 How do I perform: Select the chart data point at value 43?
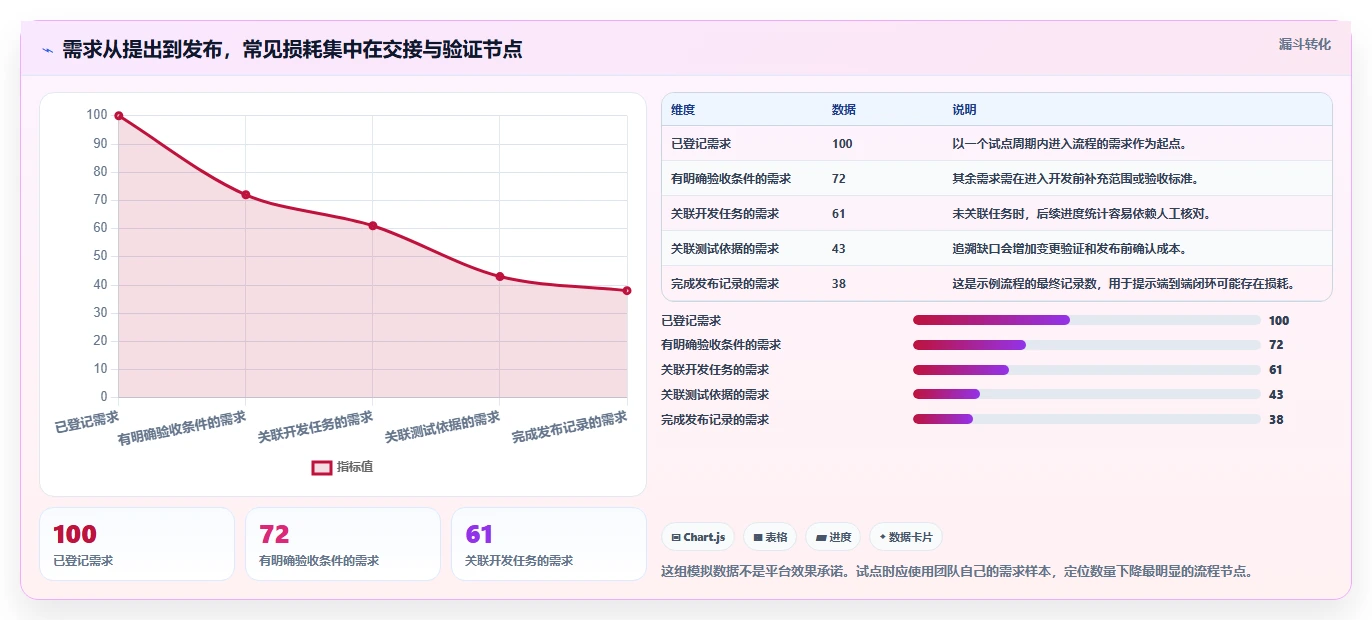pyautogui.click(x=500, y=277)
